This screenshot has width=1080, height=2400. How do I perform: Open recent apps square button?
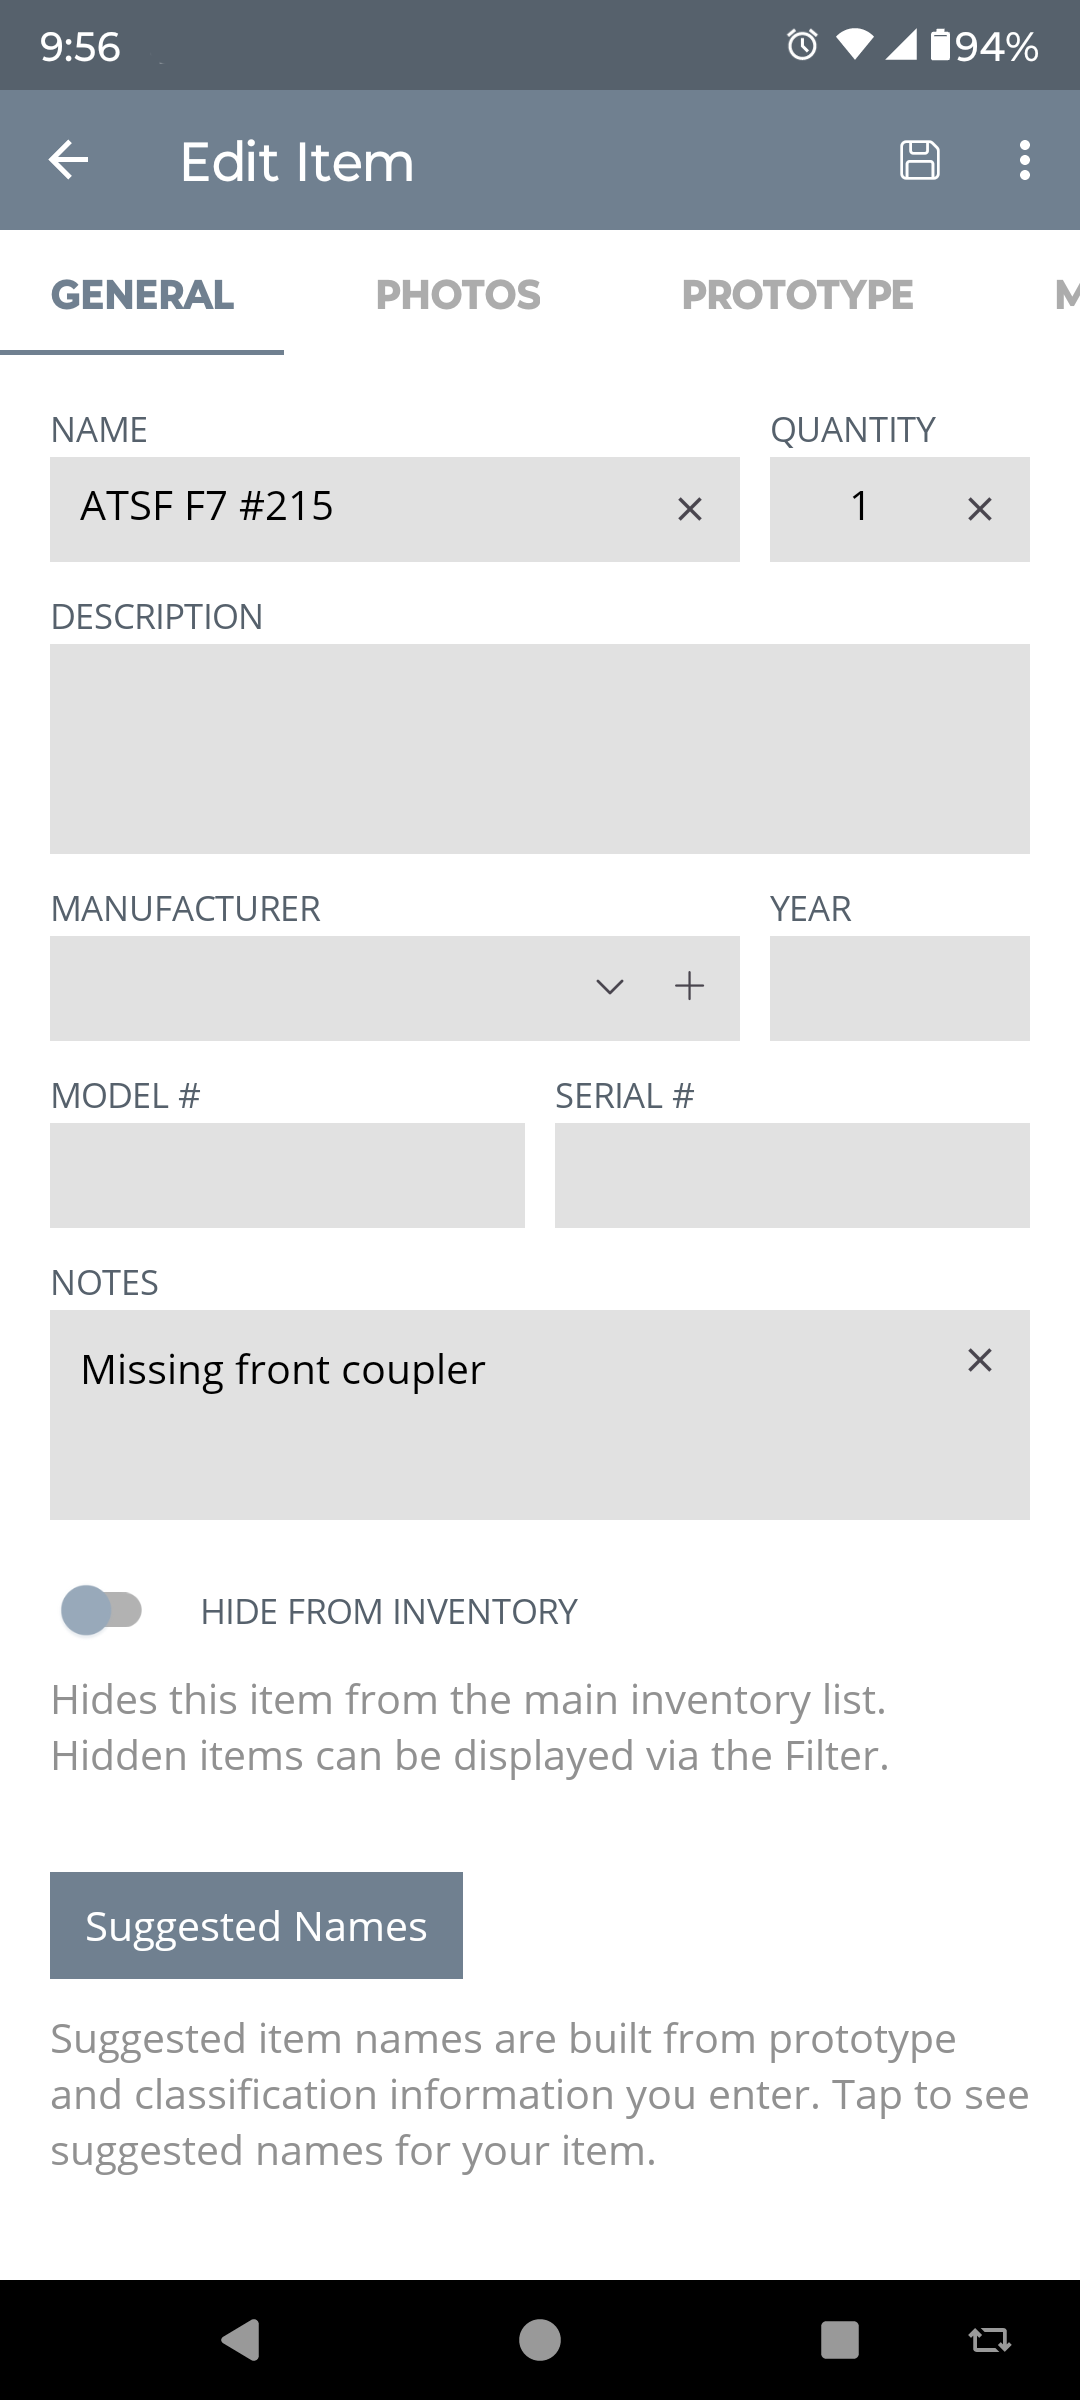840,2340
